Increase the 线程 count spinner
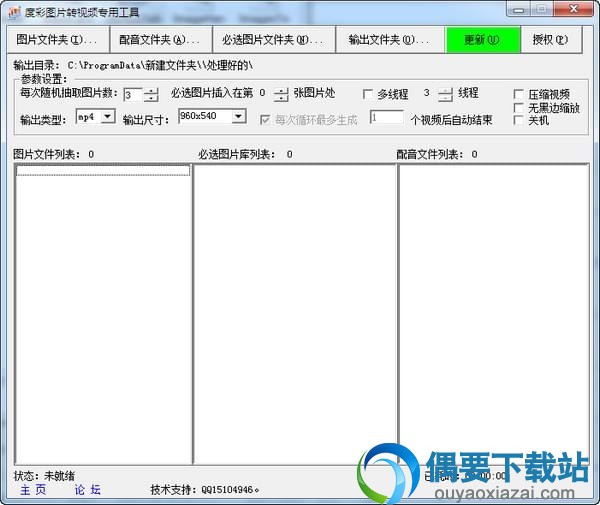This screenshot has height=505, width=600. (445, 91)
